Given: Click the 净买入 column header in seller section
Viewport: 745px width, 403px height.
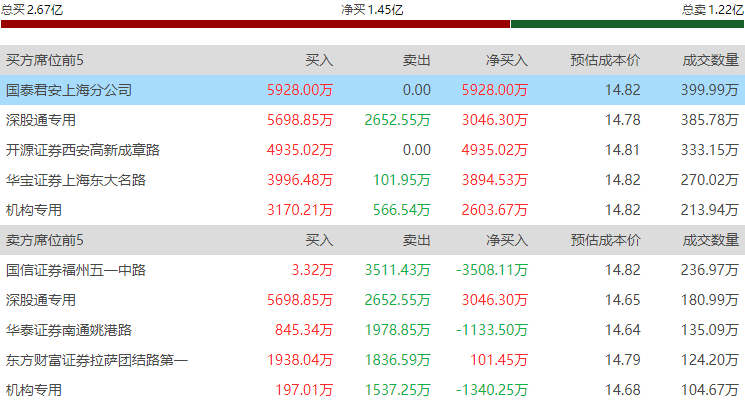Looking at the screenshot, I should [x=506, y=240].
